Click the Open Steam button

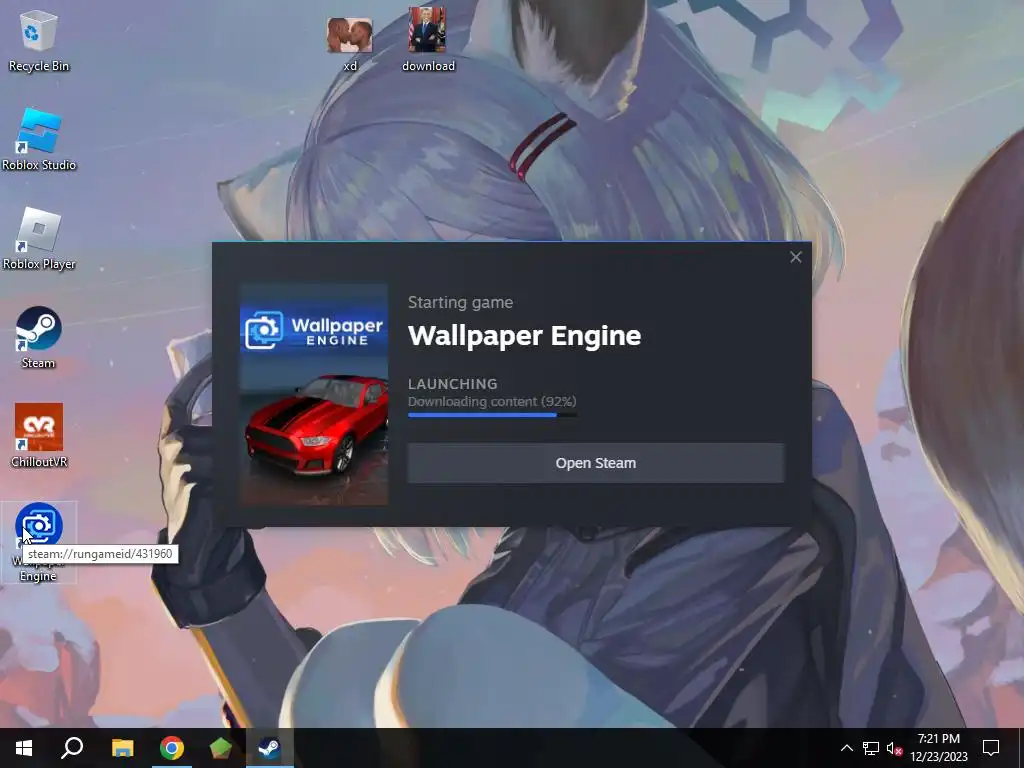point(596,463)
